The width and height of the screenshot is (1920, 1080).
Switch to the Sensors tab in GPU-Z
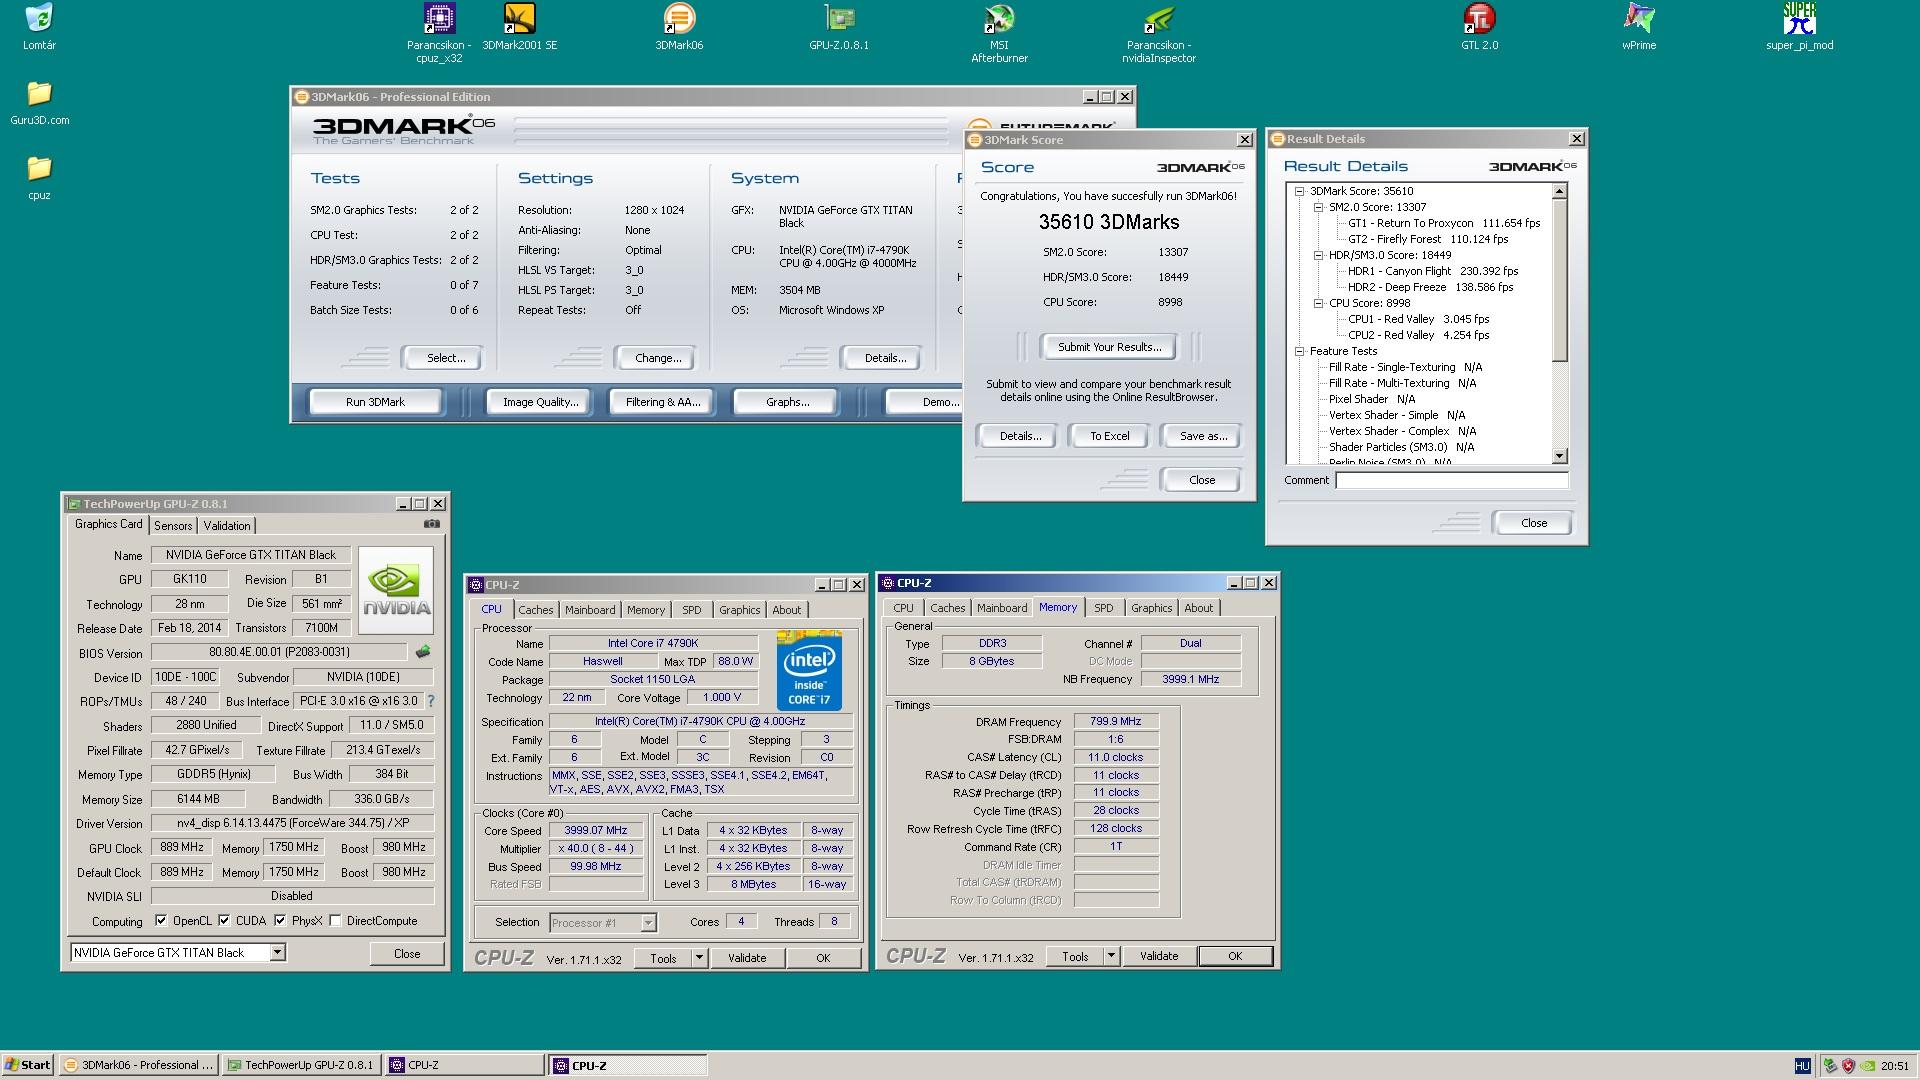[173, 526]
